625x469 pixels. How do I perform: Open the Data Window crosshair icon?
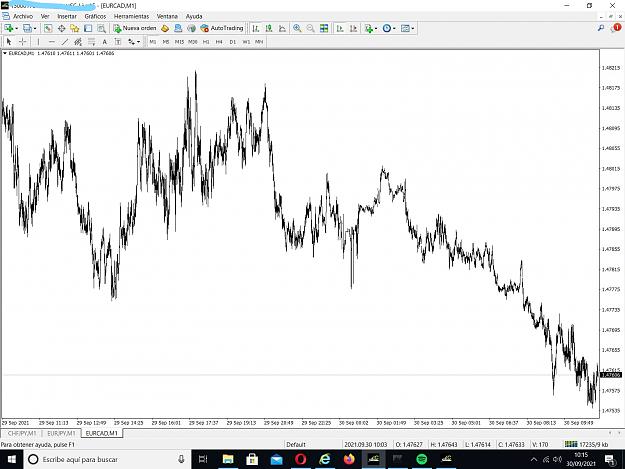(61, 28)
